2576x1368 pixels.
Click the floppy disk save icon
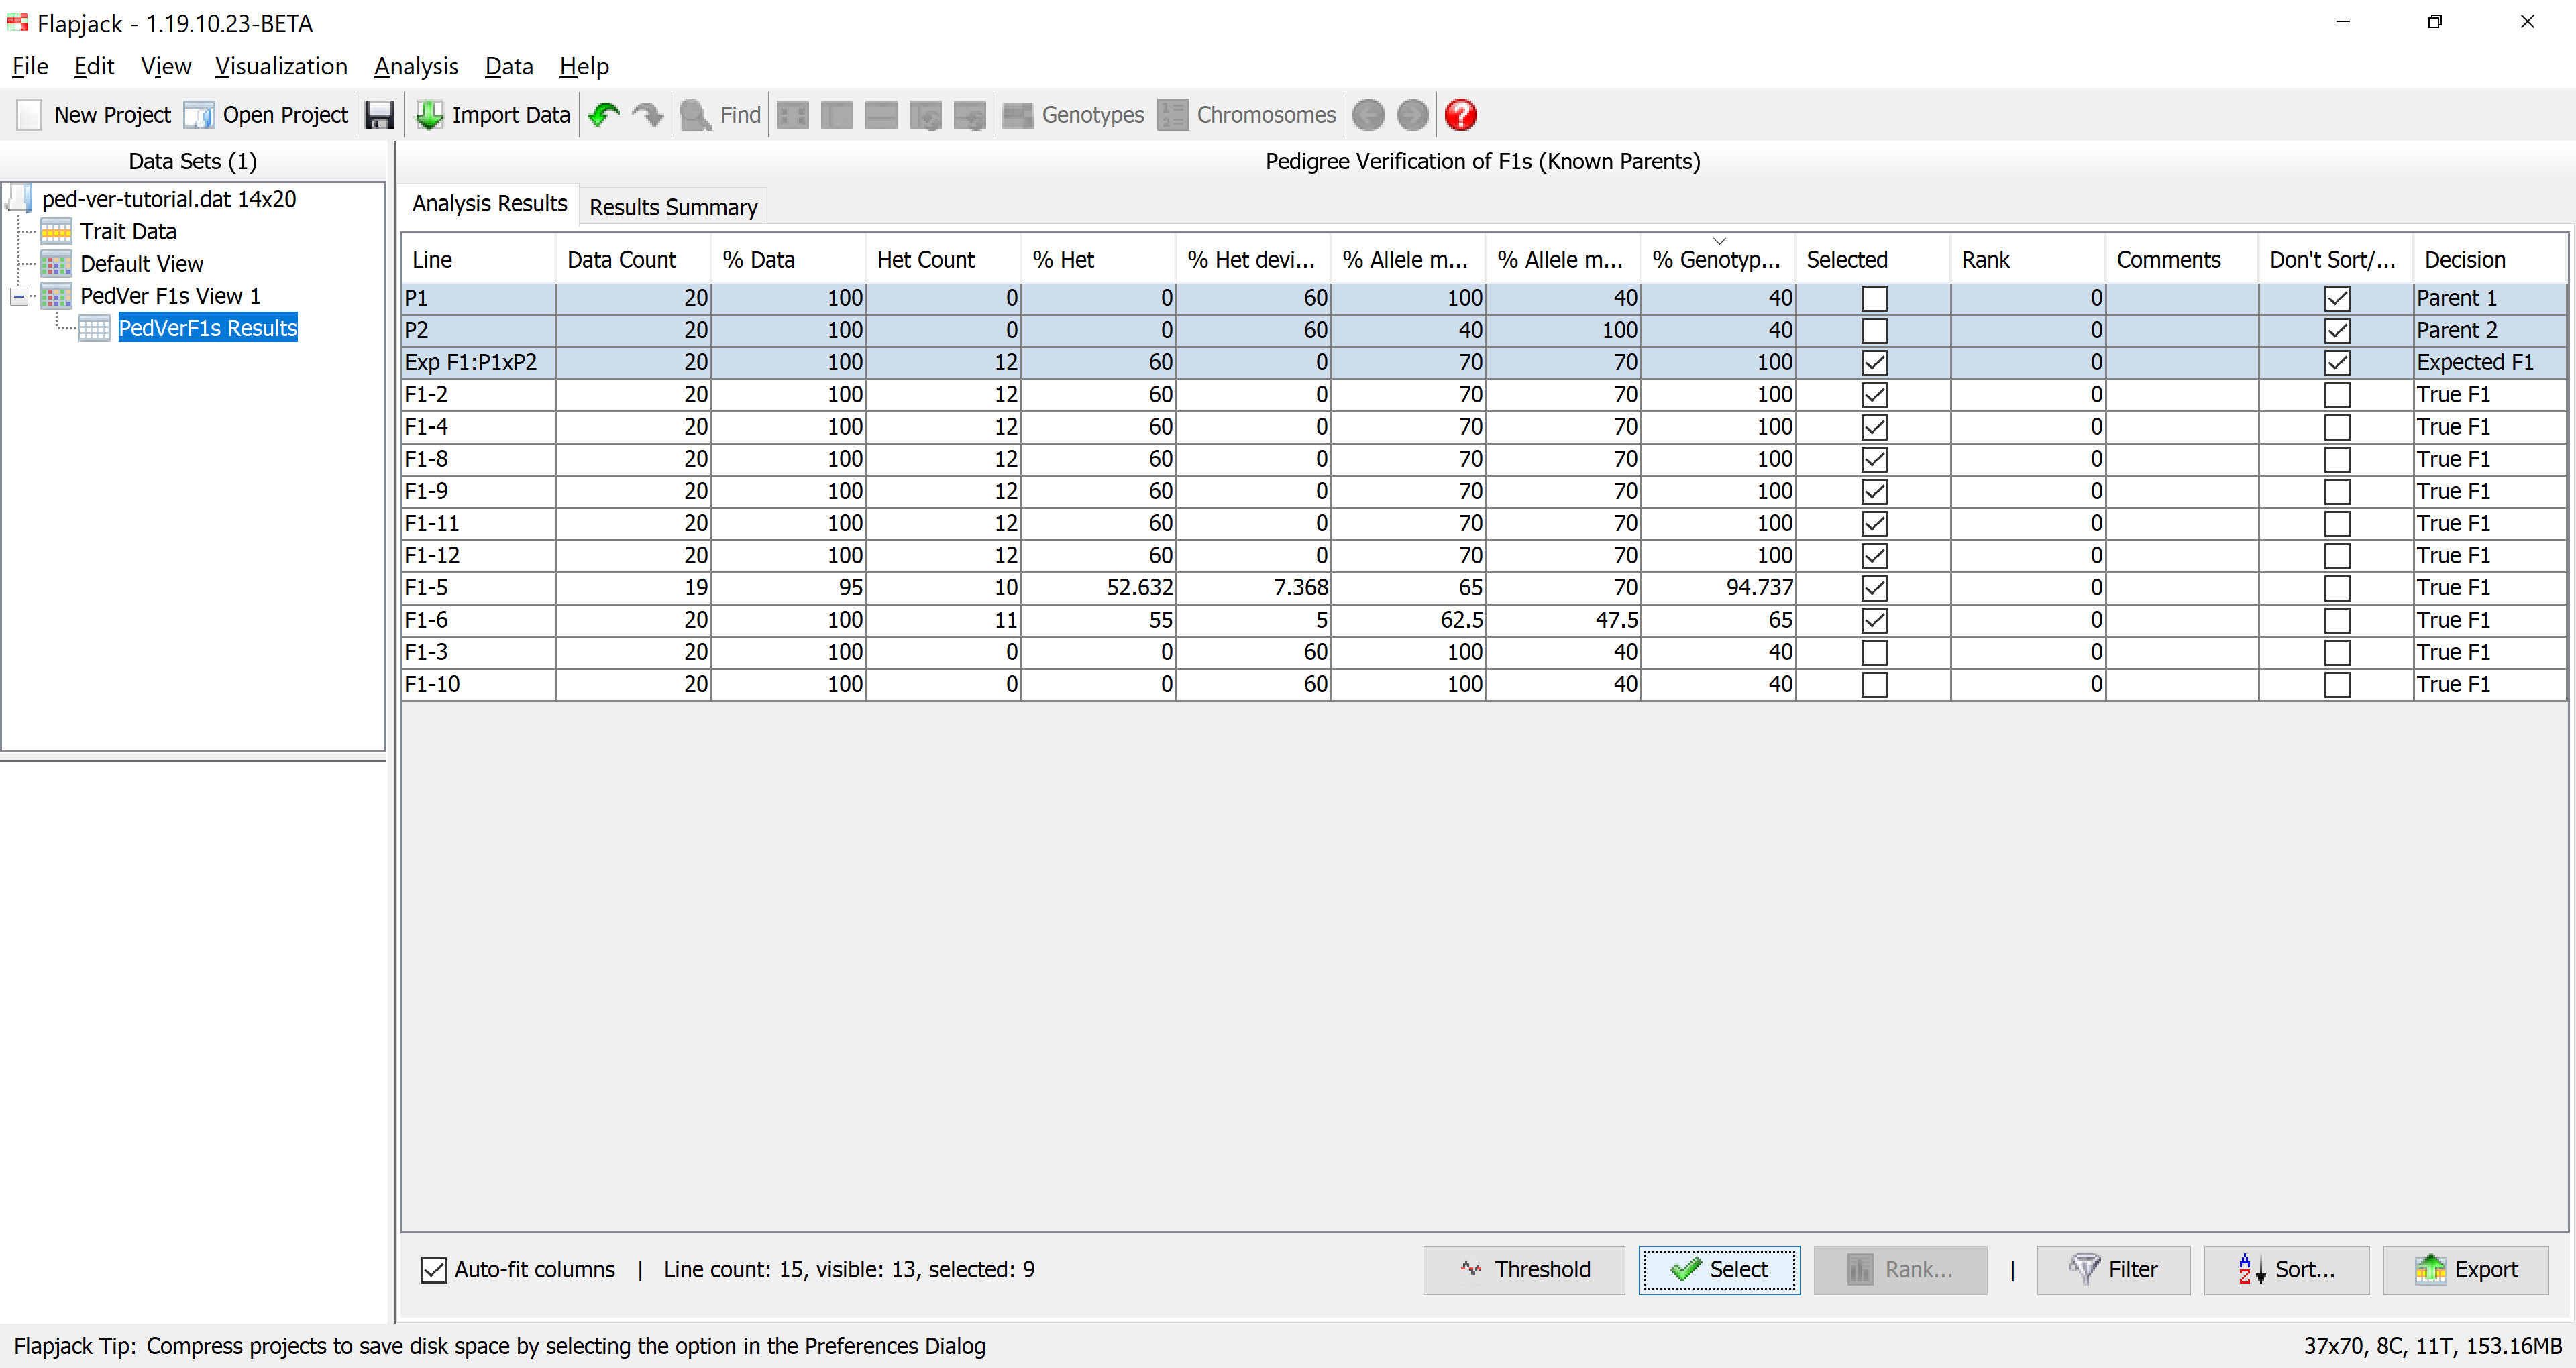(x=379, y=115)
